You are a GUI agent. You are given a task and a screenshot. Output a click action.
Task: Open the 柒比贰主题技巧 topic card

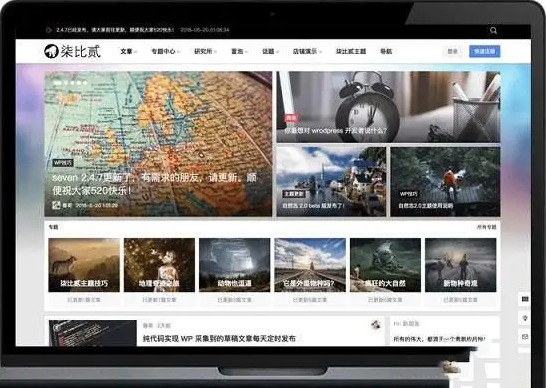coord(84,265)
